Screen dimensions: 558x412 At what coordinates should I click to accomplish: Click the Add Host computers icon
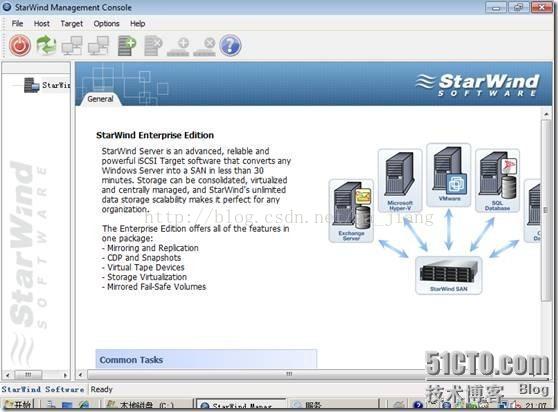pyautogui.click(x=72, y=46)
